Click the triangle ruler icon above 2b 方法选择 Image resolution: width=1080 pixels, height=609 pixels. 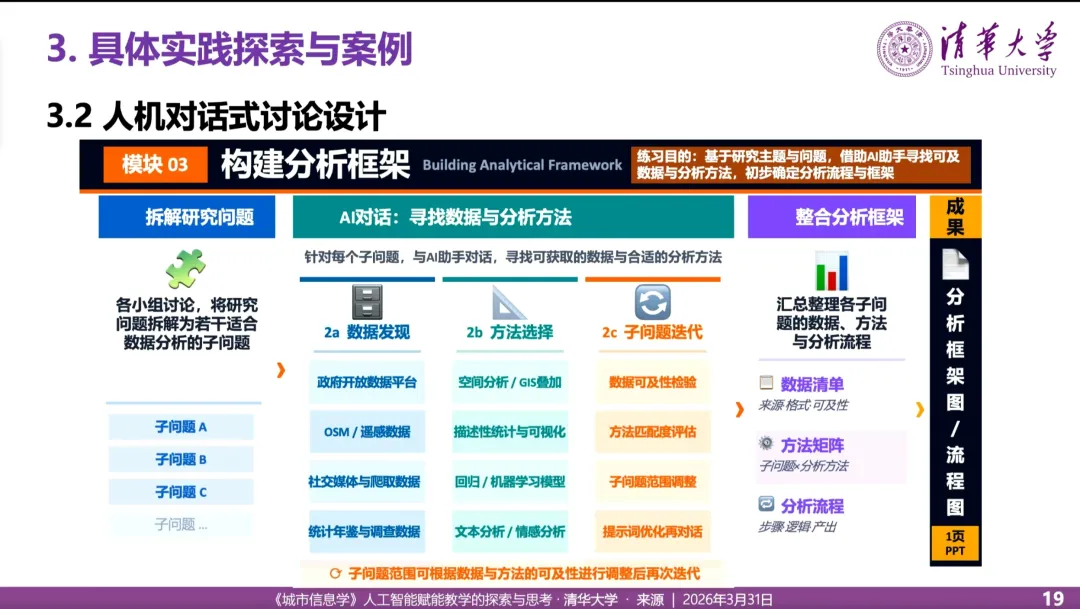[509, 303]
